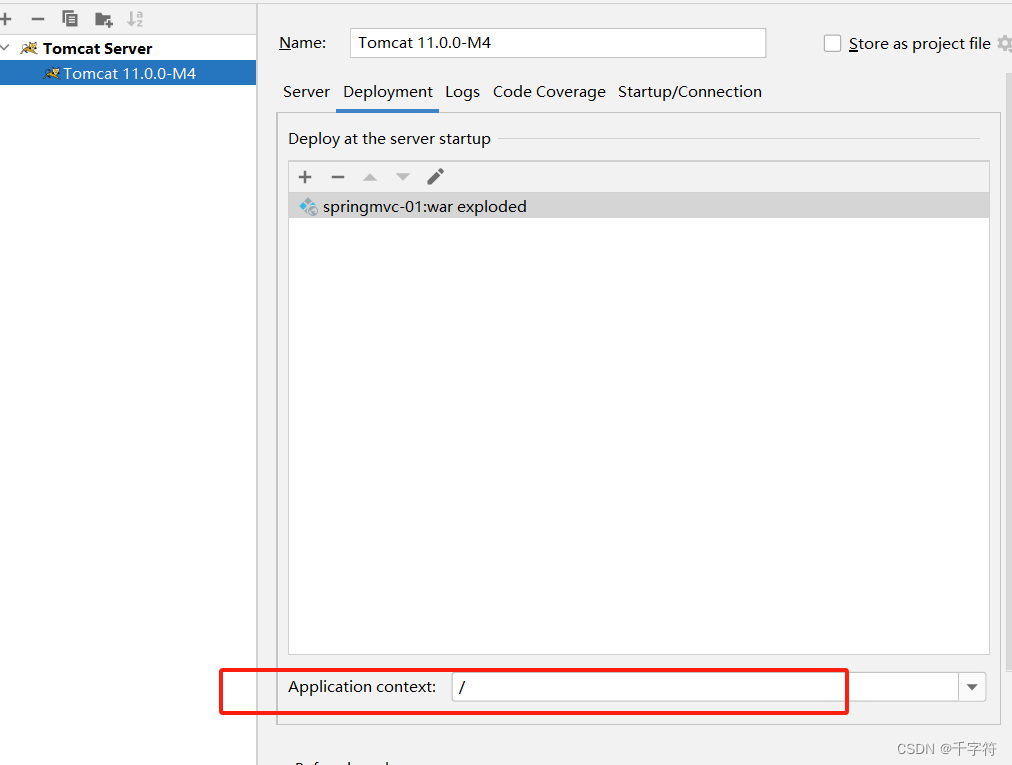Enable Store as project file
This screenshot has height=765, width=1012.
[x=832, y=43]
